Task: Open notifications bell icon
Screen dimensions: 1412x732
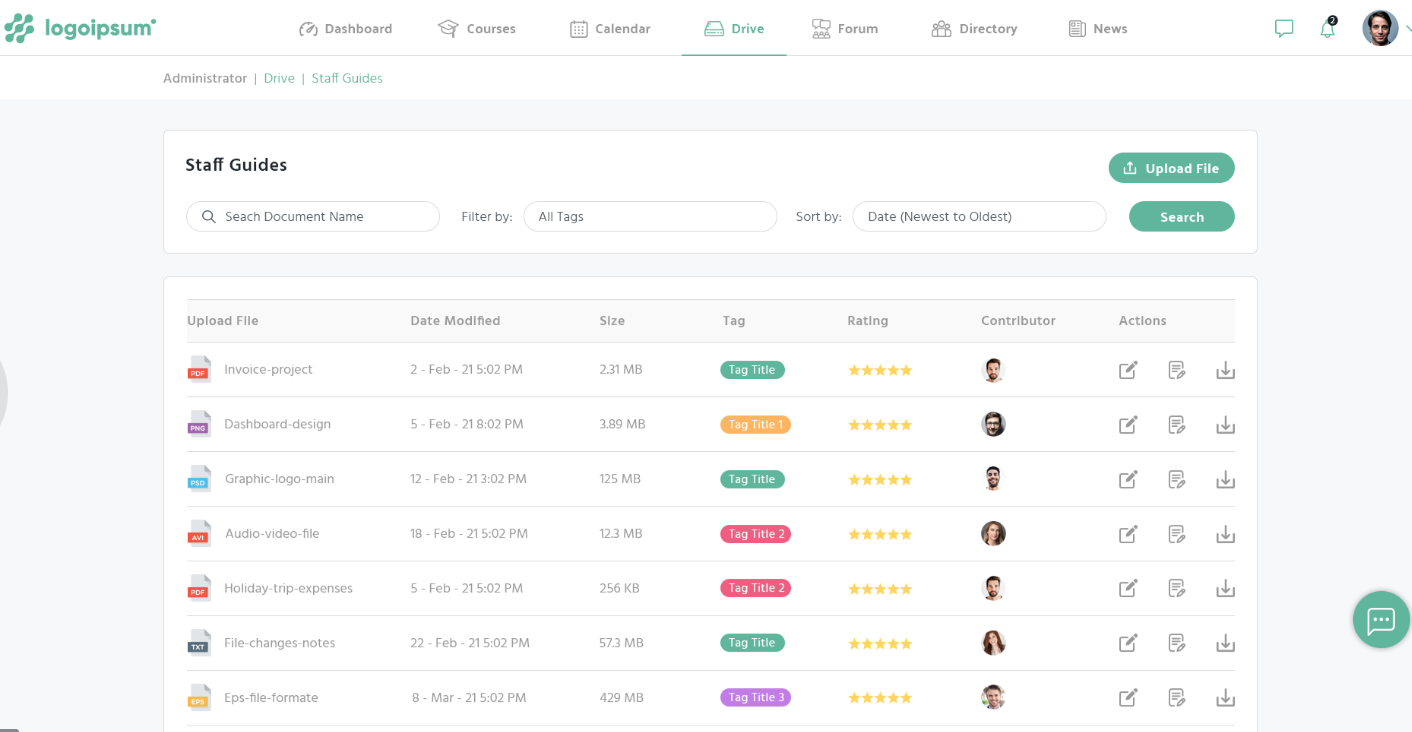Action: point(1328,27)
